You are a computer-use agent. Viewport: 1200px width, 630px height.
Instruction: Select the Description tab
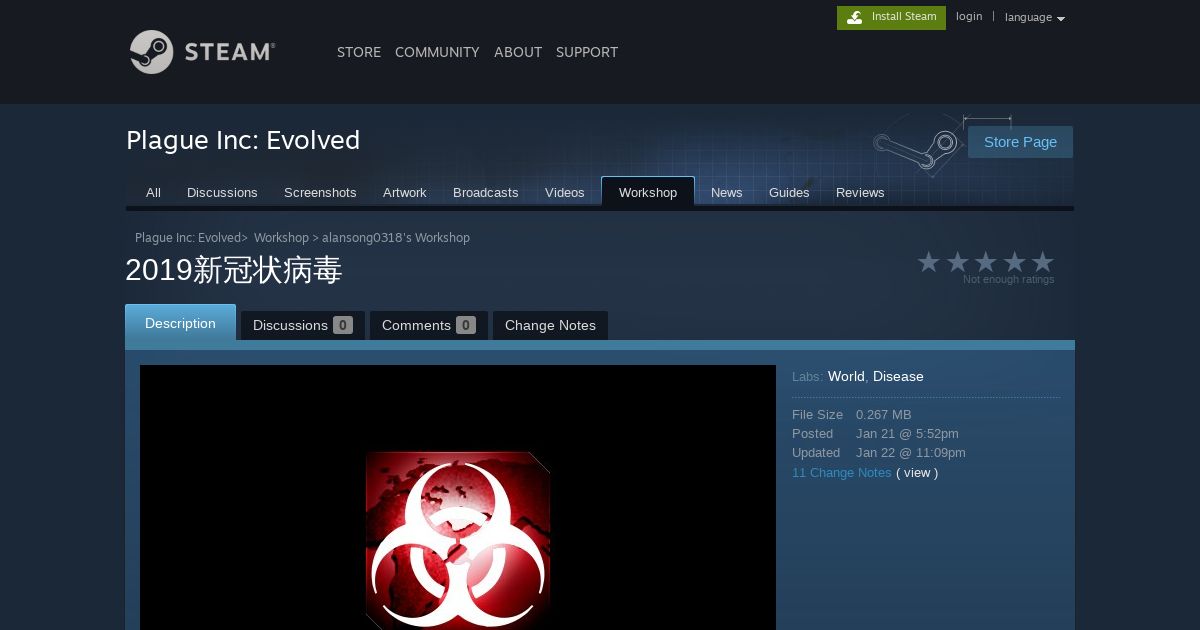(180, 323)
